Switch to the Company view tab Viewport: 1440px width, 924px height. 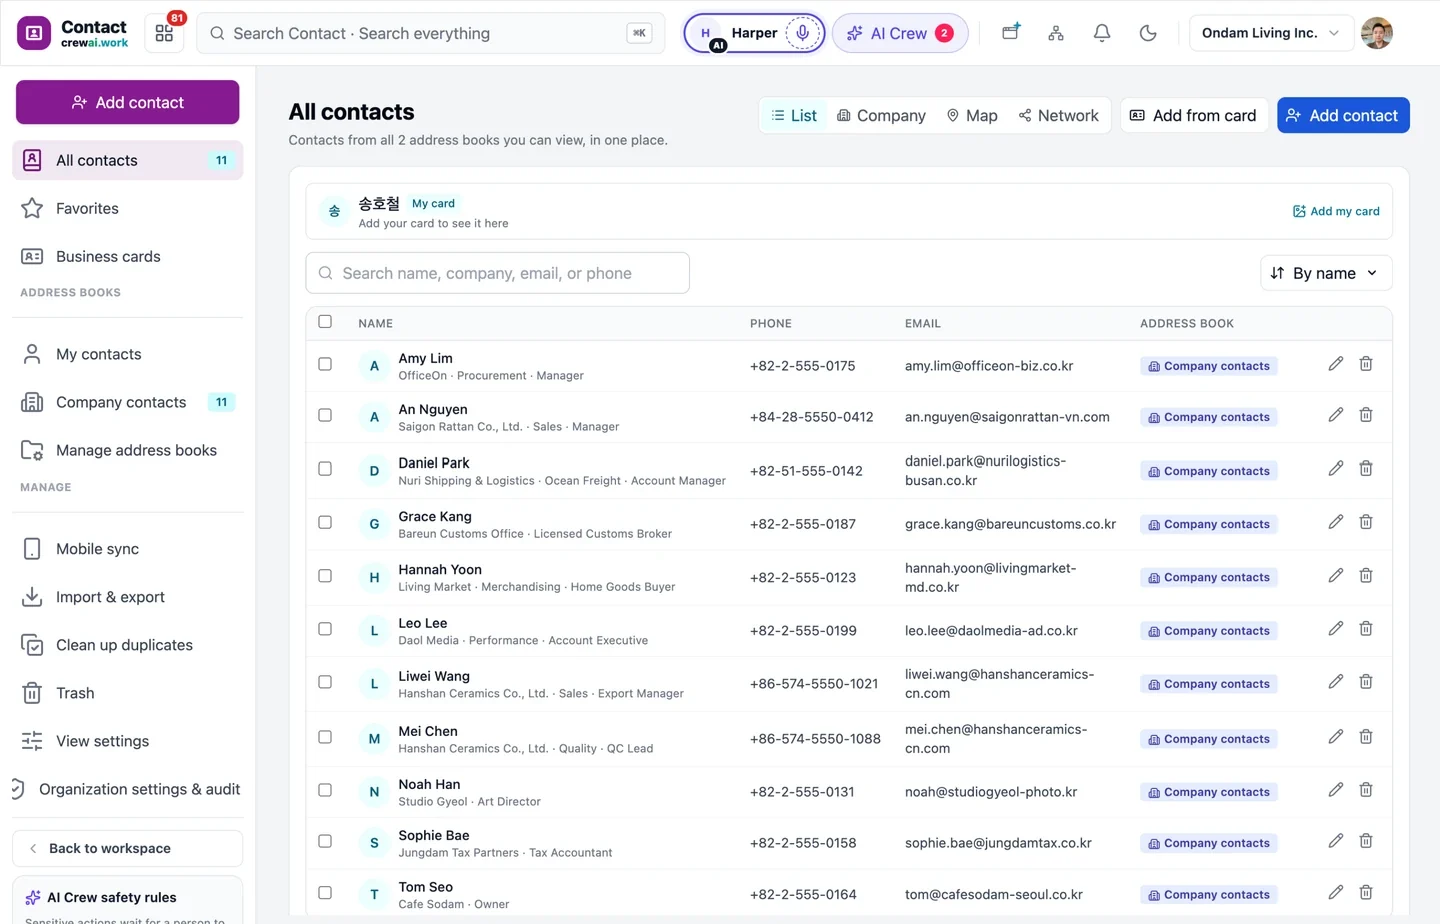881,116
